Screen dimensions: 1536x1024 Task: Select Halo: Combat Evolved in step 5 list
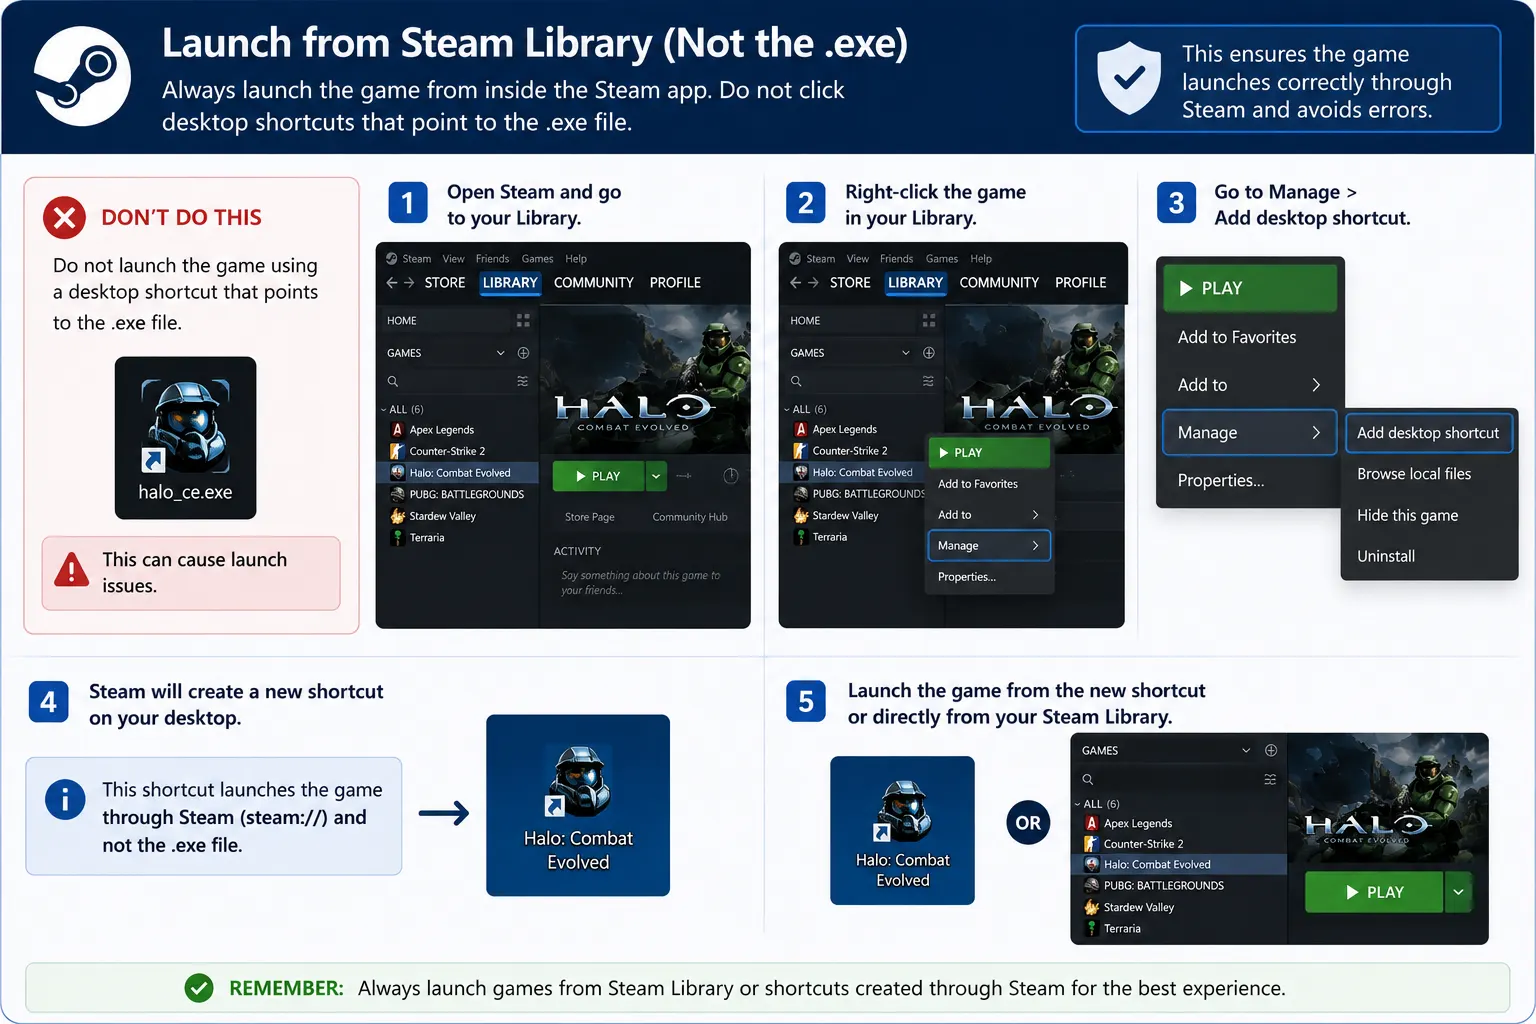[x=1179, y=865]
